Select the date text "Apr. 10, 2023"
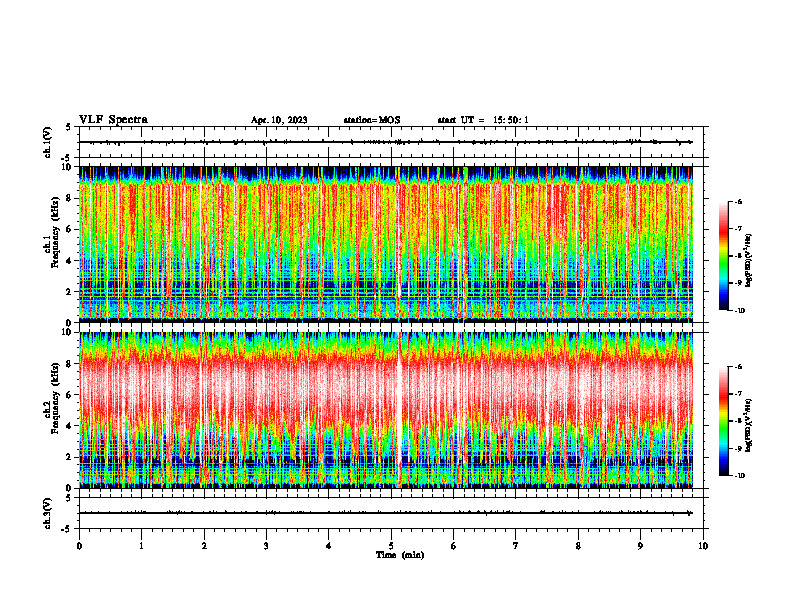792x612 pixels. (x=279, y=120)
